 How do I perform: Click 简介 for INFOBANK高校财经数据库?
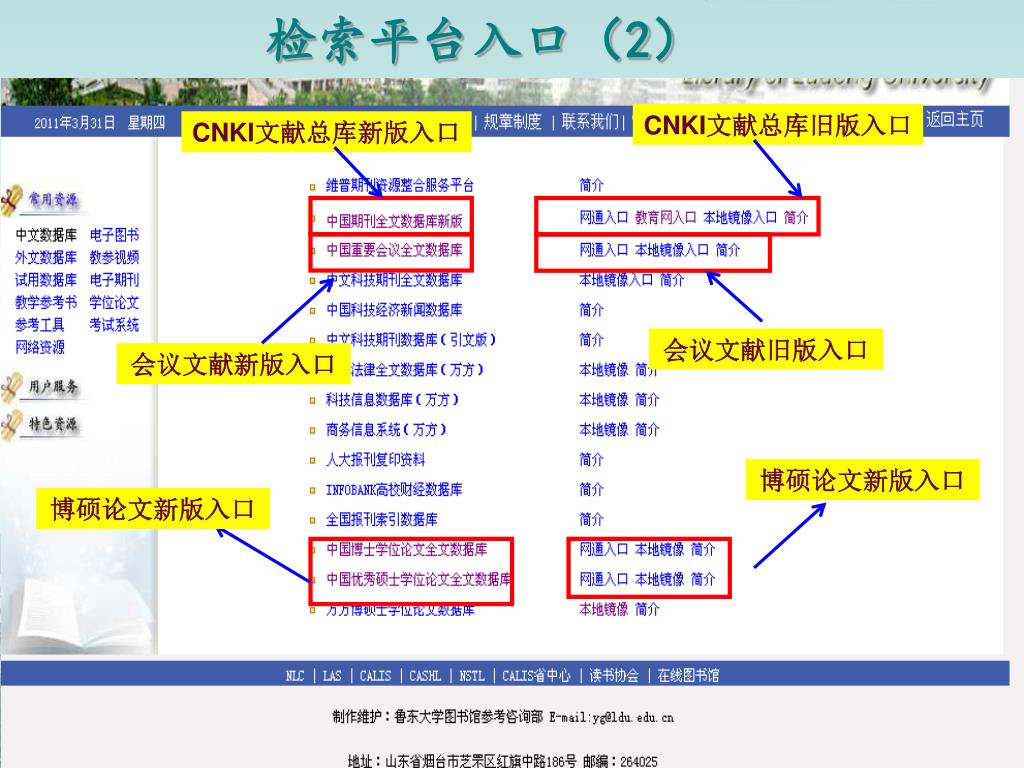(592, 490)
